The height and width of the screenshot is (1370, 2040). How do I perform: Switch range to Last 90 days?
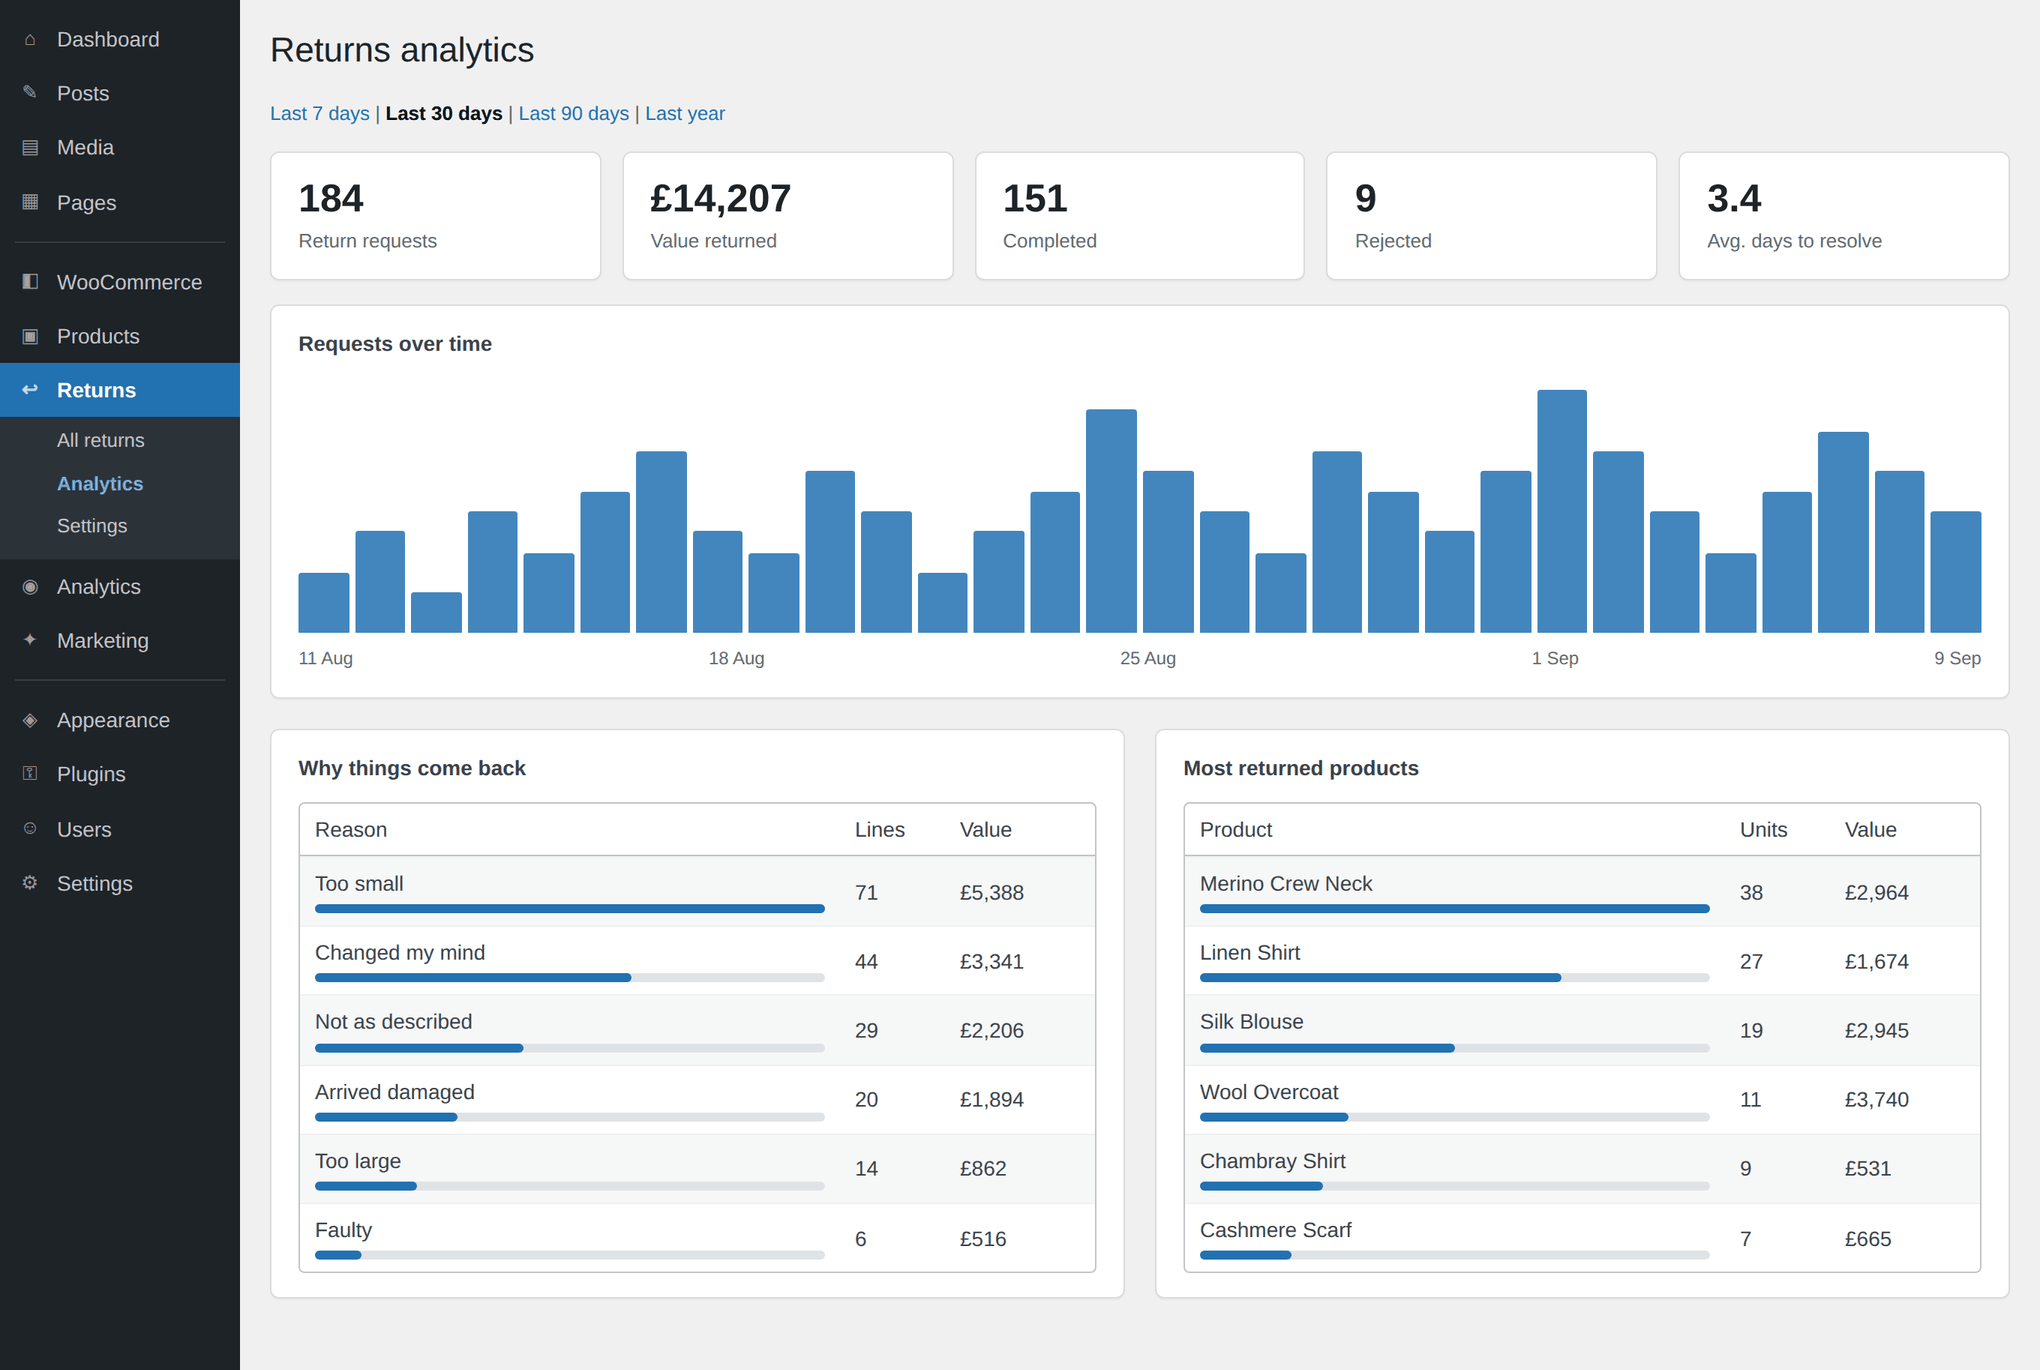coord(574,114)
